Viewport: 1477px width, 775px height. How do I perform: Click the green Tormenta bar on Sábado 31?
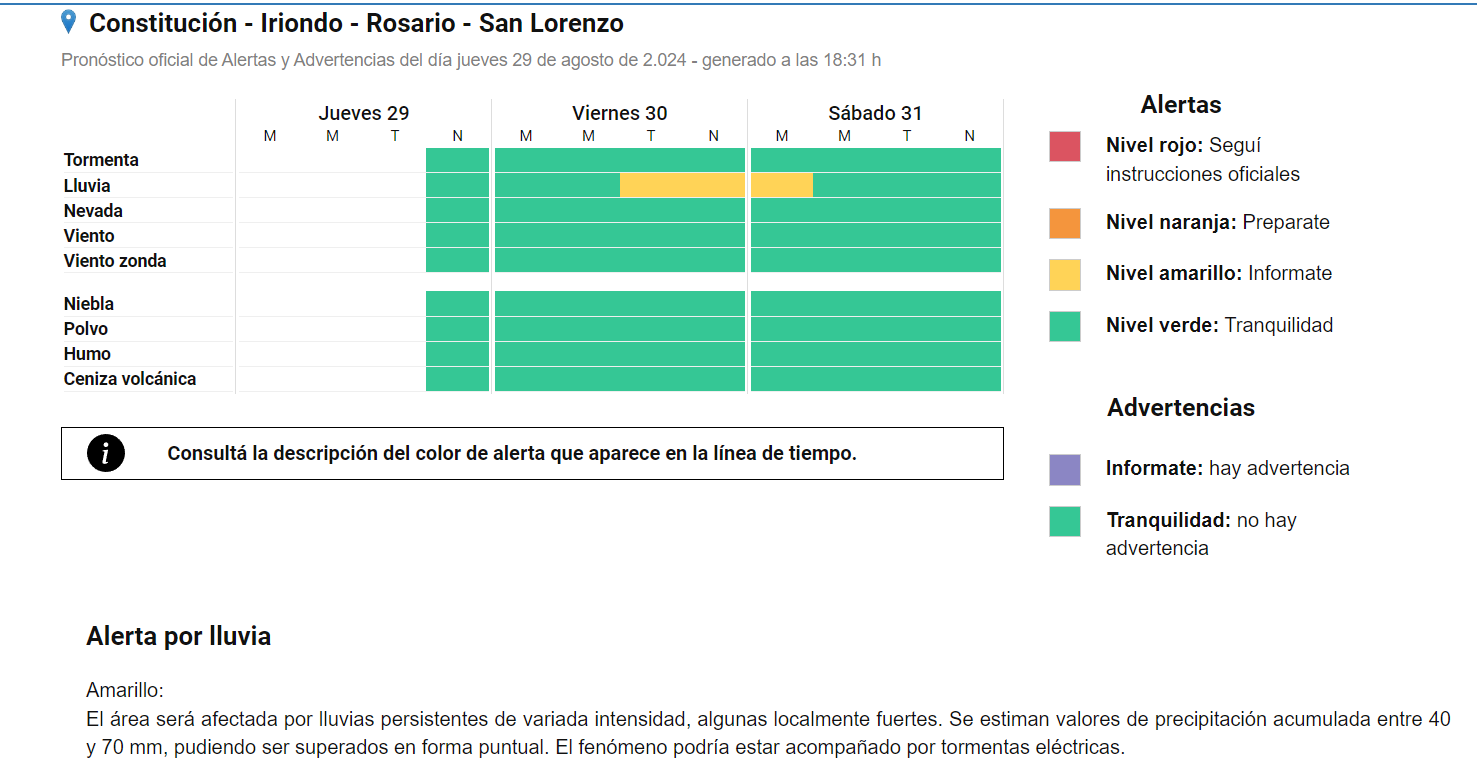[876, 160]
